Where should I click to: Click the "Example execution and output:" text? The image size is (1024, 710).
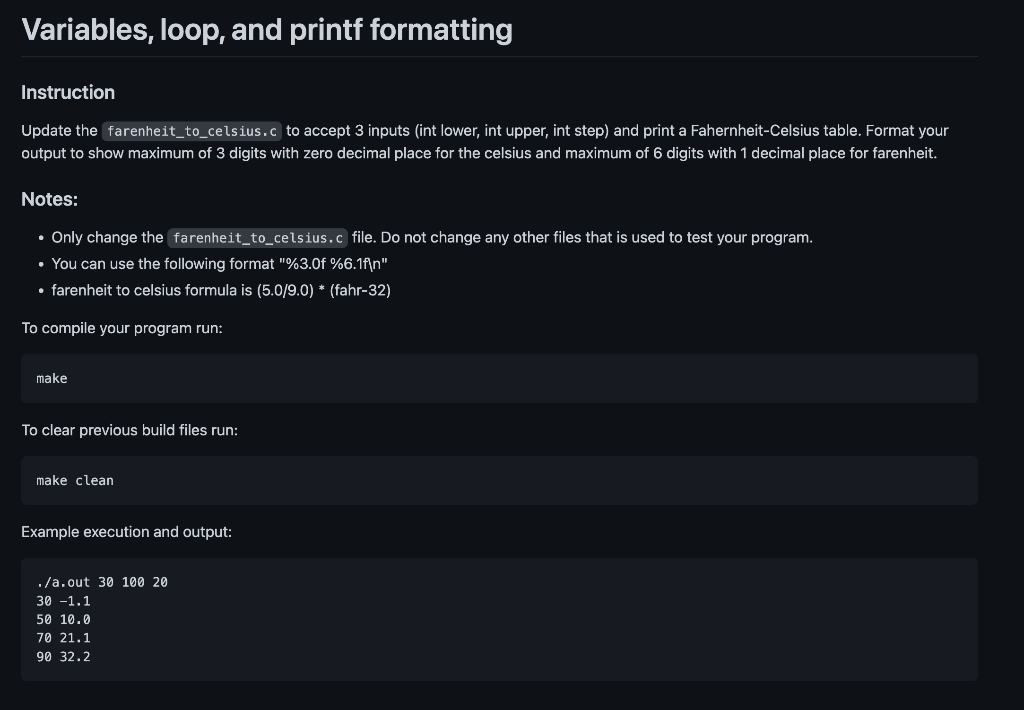pyautogui.click(x=127, y=532)
